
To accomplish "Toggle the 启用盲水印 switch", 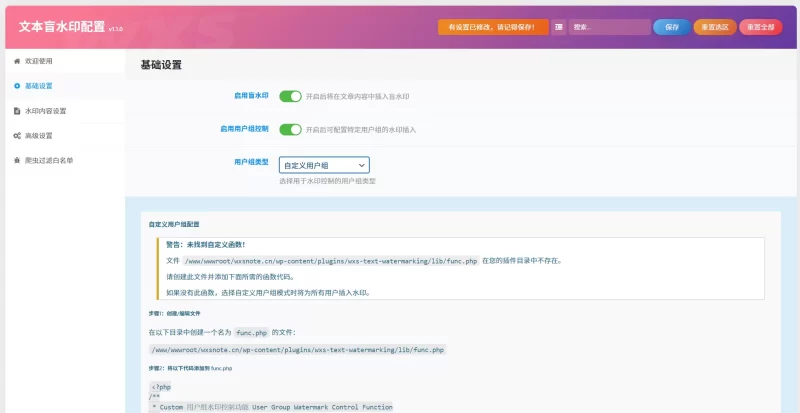I will pyautogui.click(x=290, y=96).
